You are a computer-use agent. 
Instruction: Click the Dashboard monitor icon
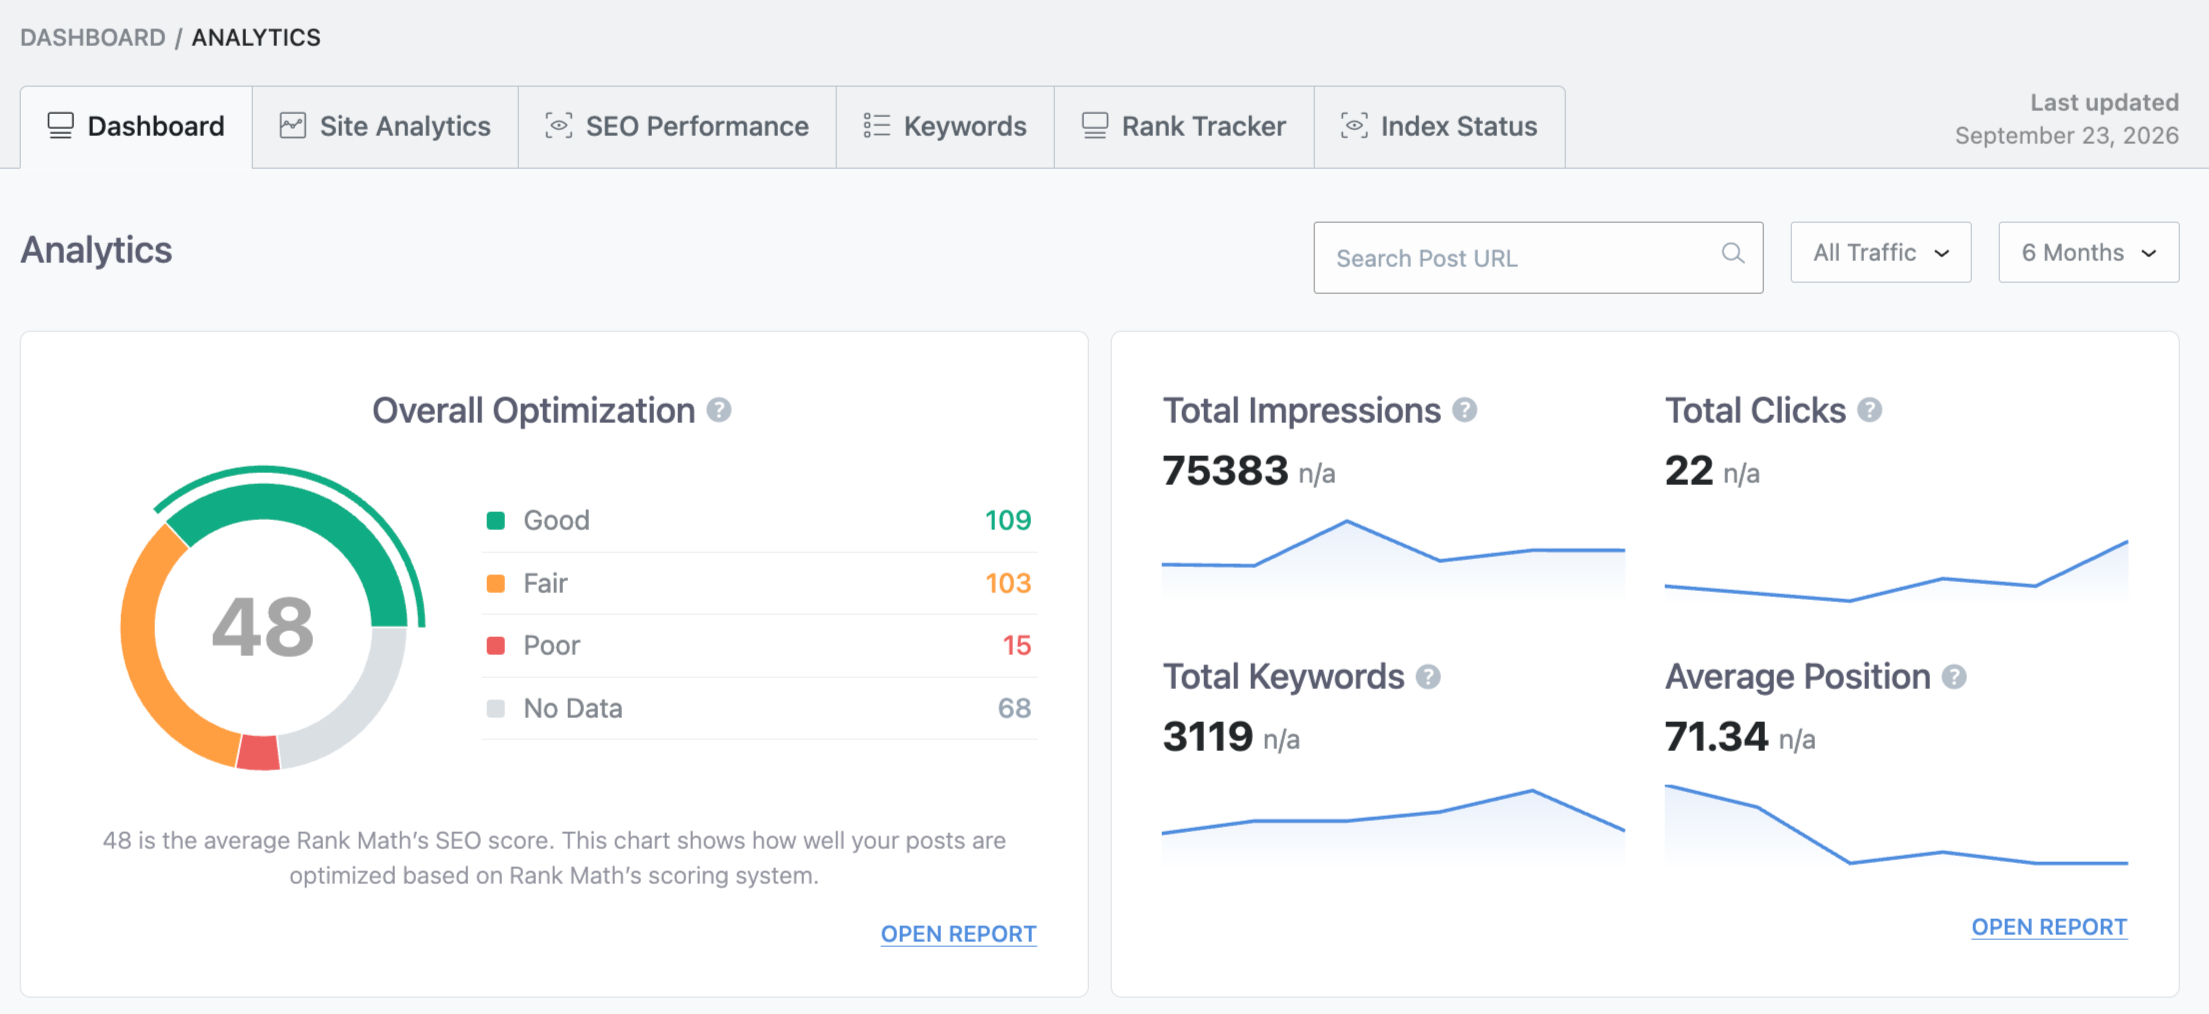pos(60,126)
